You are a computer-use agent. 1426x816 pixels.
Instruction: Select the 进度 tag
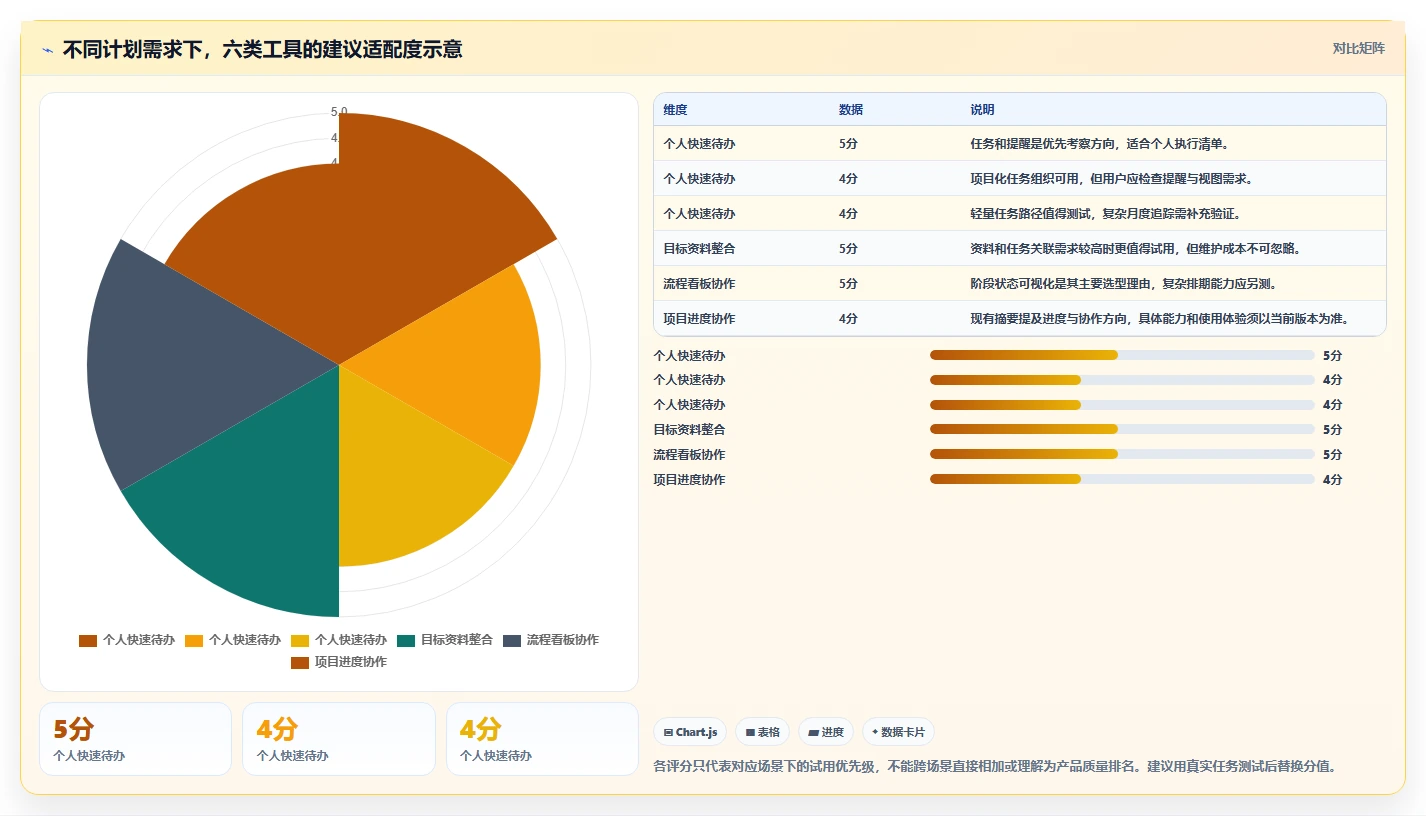coord(826,732)
